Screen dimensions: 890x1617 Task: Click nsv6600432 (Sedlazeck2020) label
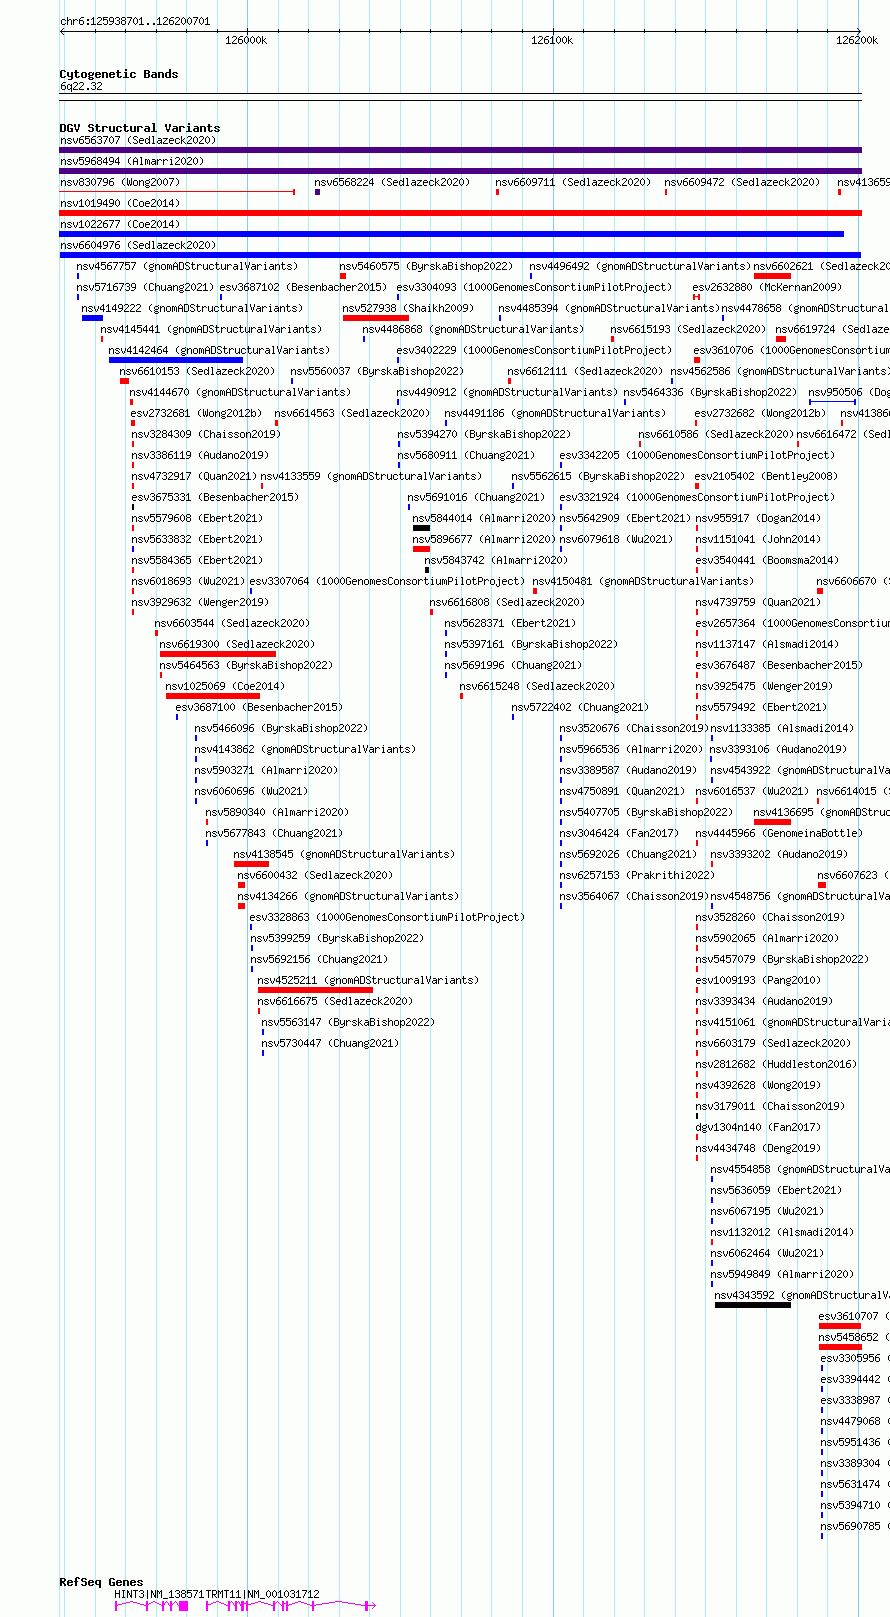[x=315, y=875]
